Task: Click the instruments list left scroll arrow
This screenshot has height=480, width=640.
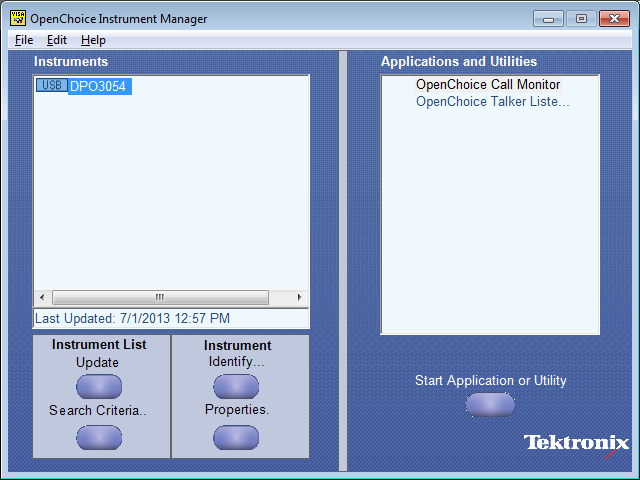Action: (42, 298)
